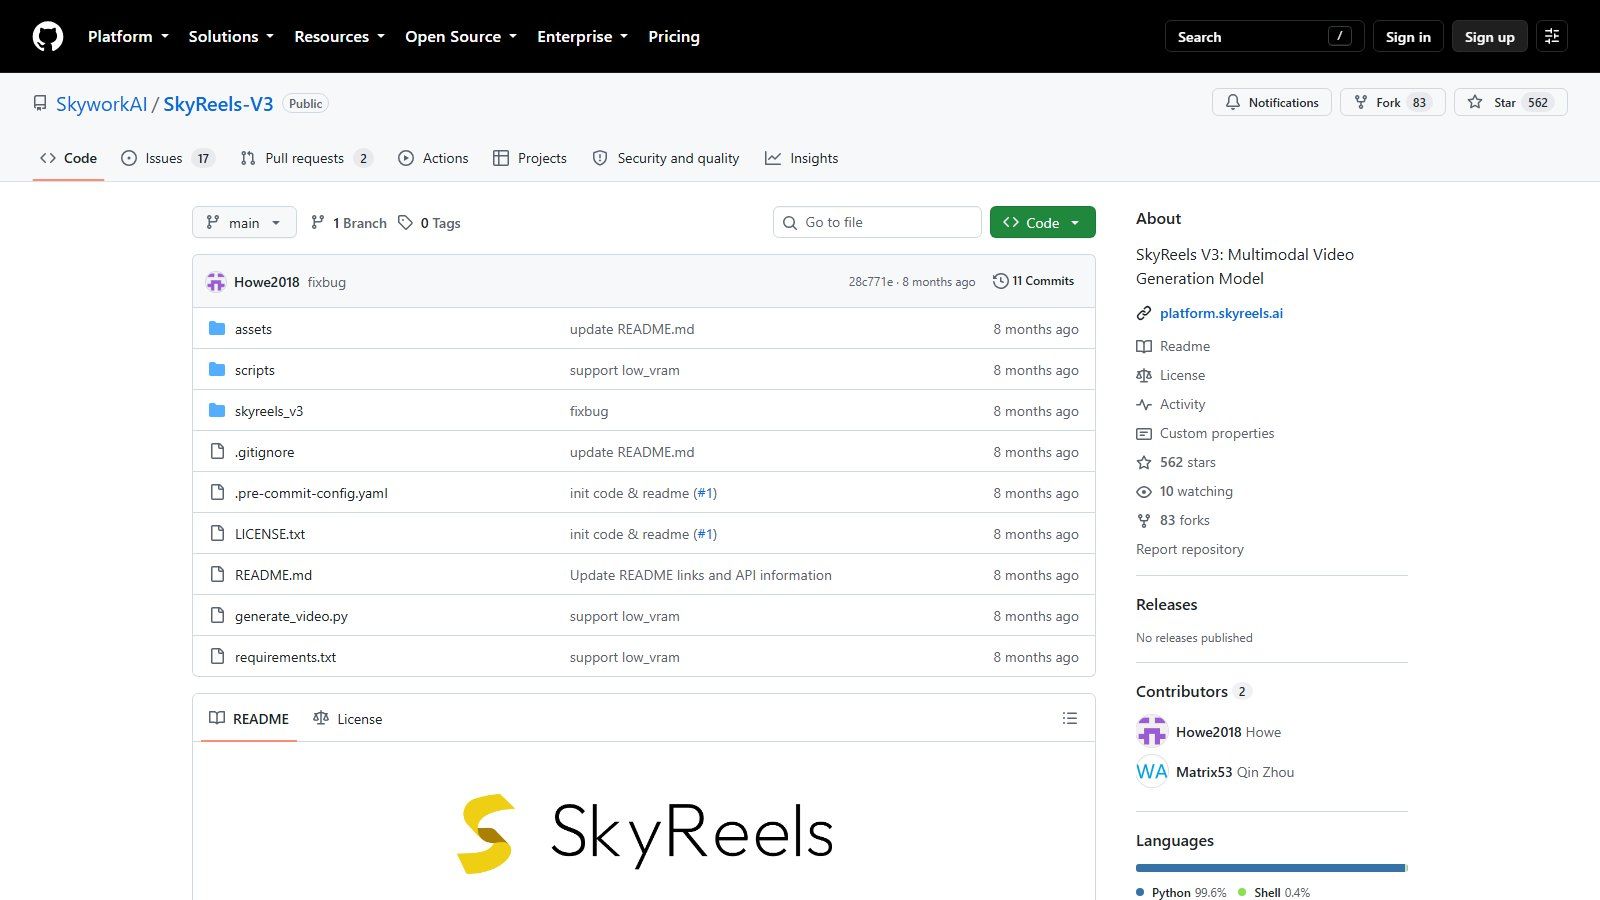This screenshot has height=900, width=1600.
Task: Open the green Code dropdown button
Action: coord(1042,222)
